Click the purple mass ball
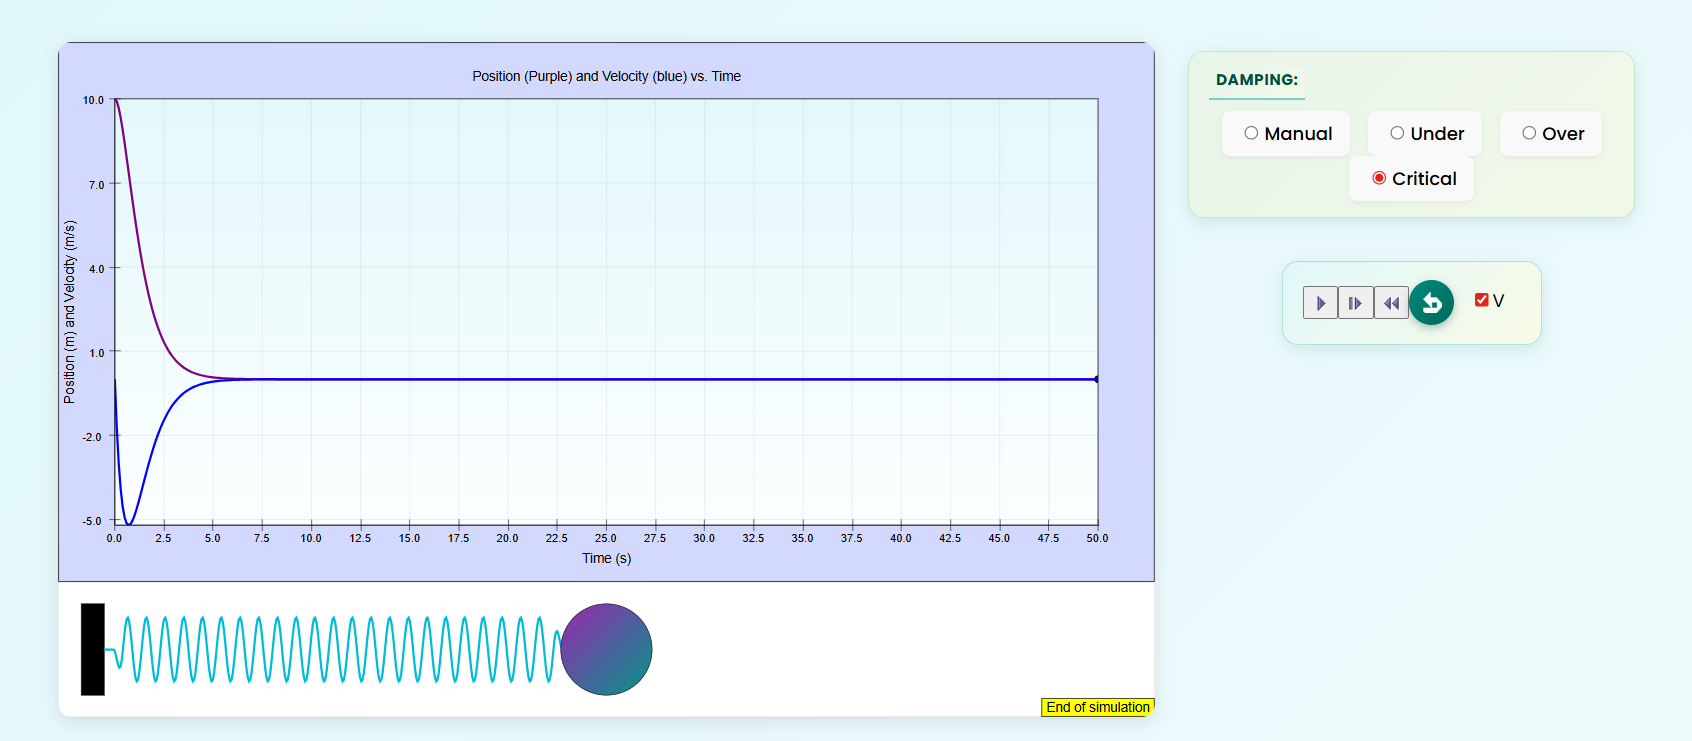The width and height of the screenshot is (1692, 741). pyautogui.click(x=606, y=649)
